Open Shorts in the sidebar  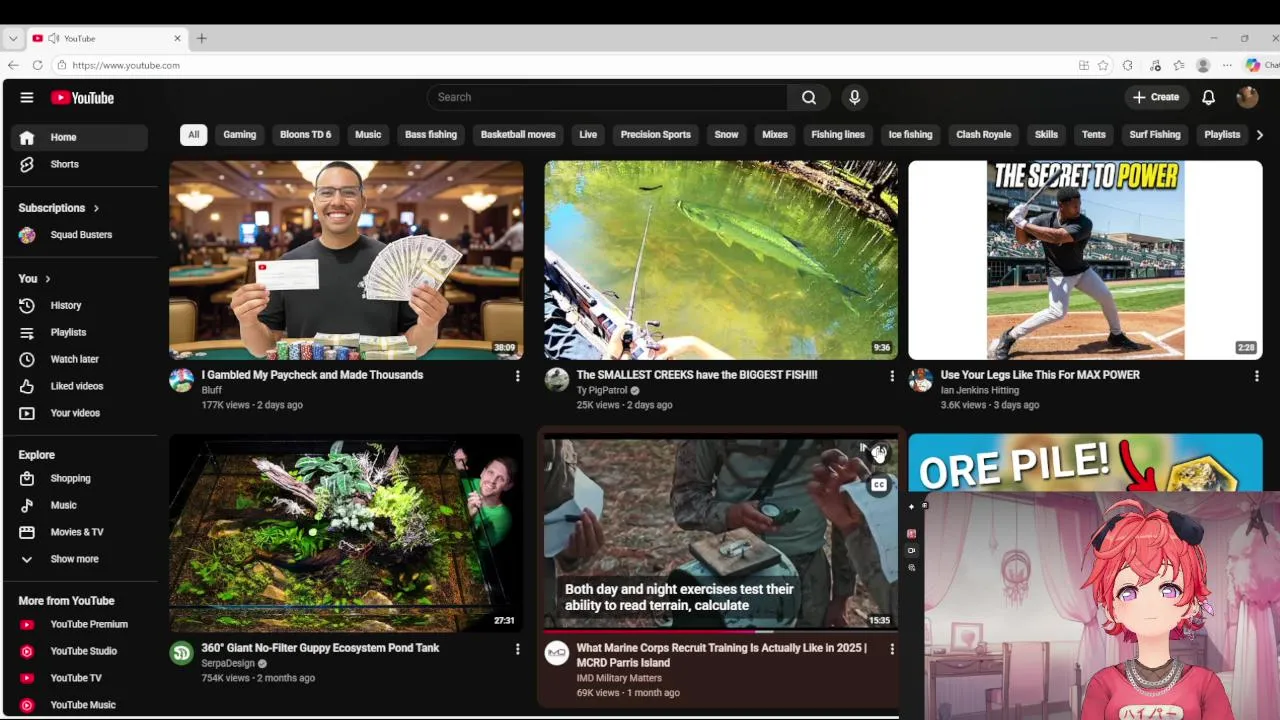coord(80,164)
